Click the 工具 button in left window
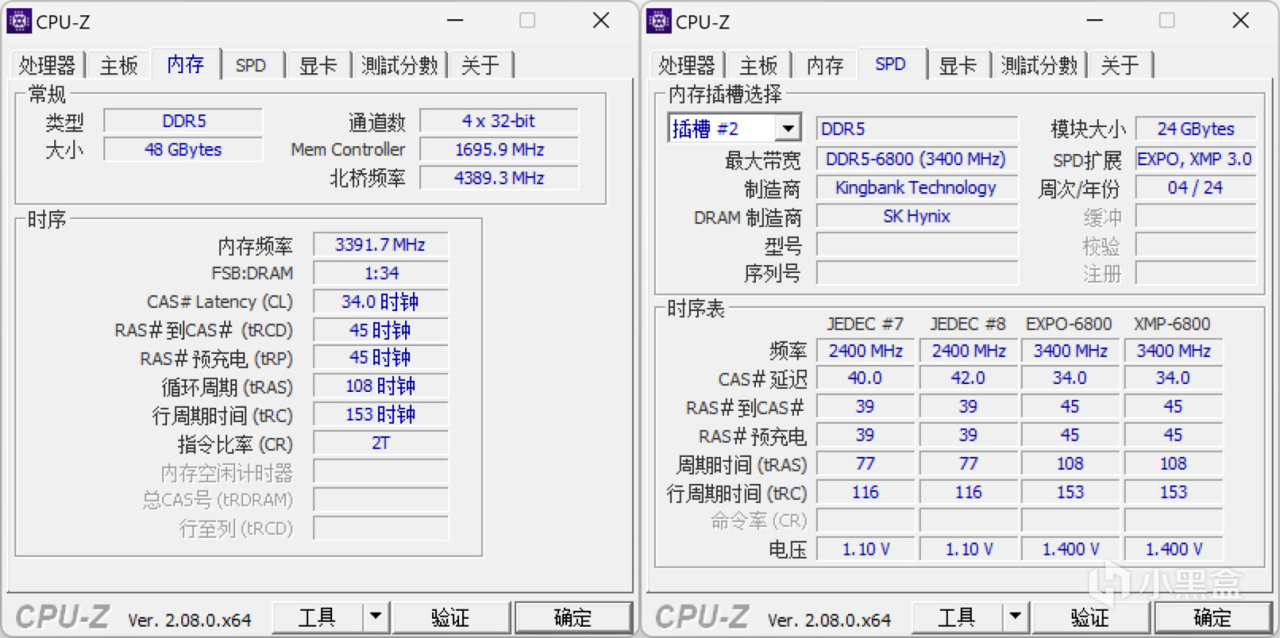The image size is (1280, 638). pos(317,617)
